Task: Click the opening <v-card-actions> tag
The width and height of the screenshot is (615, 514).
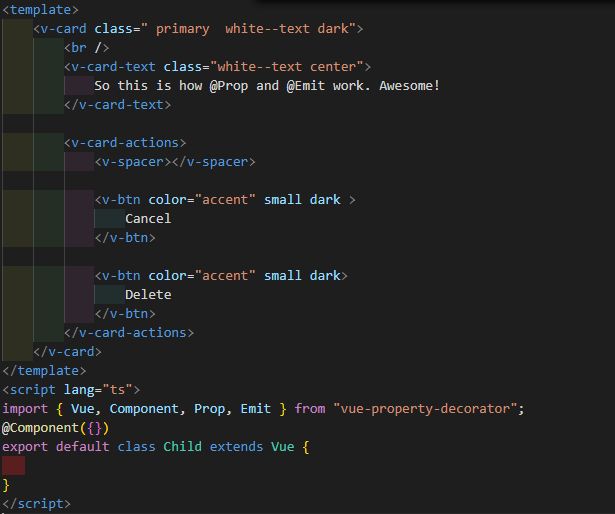Action: pyautogui.click(x=125, y=143)
